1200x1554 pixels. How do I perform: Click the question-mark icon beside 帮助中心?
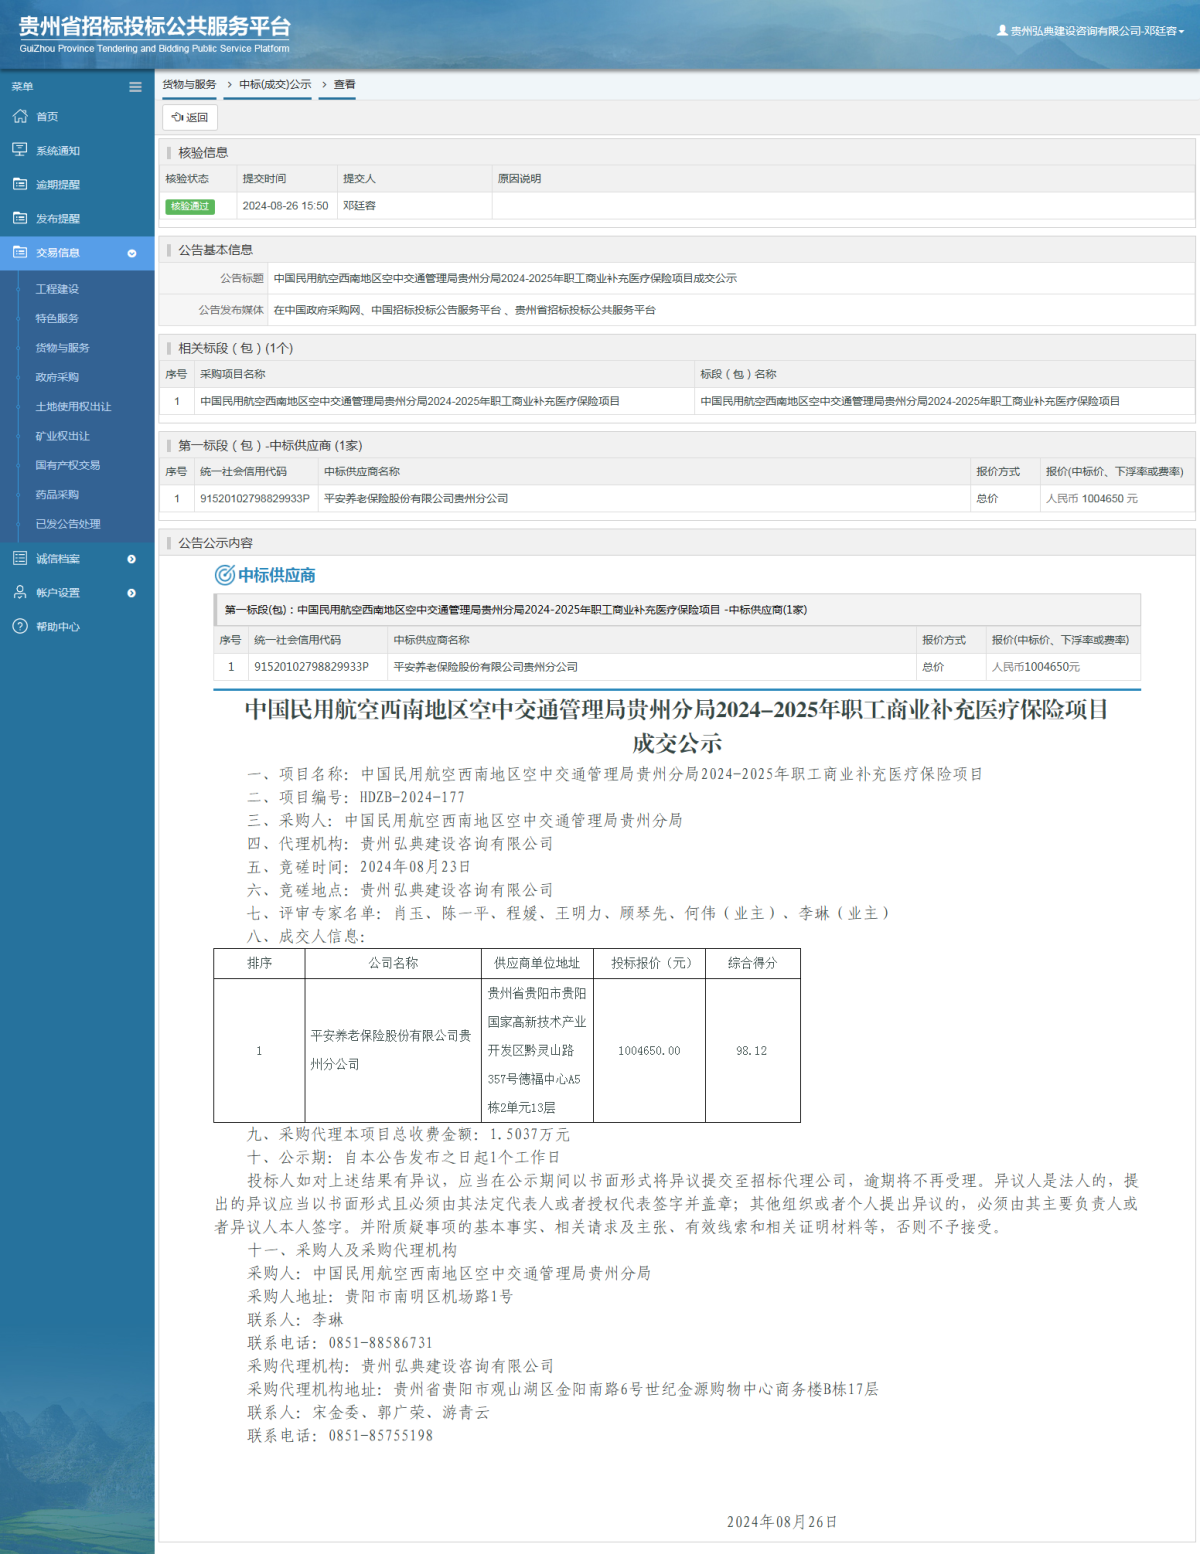click(20, 626)
